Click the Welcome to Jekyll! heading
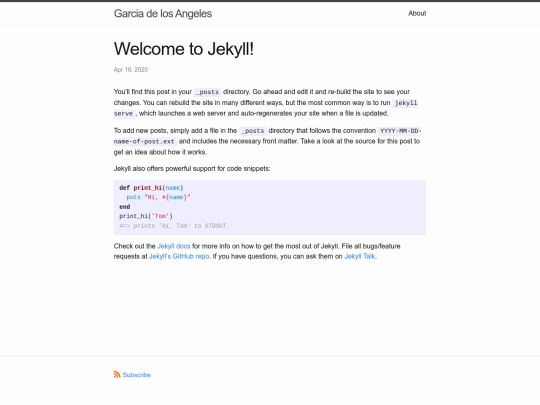The height and width of the screenshot is (405, 540). click(184, 49)
